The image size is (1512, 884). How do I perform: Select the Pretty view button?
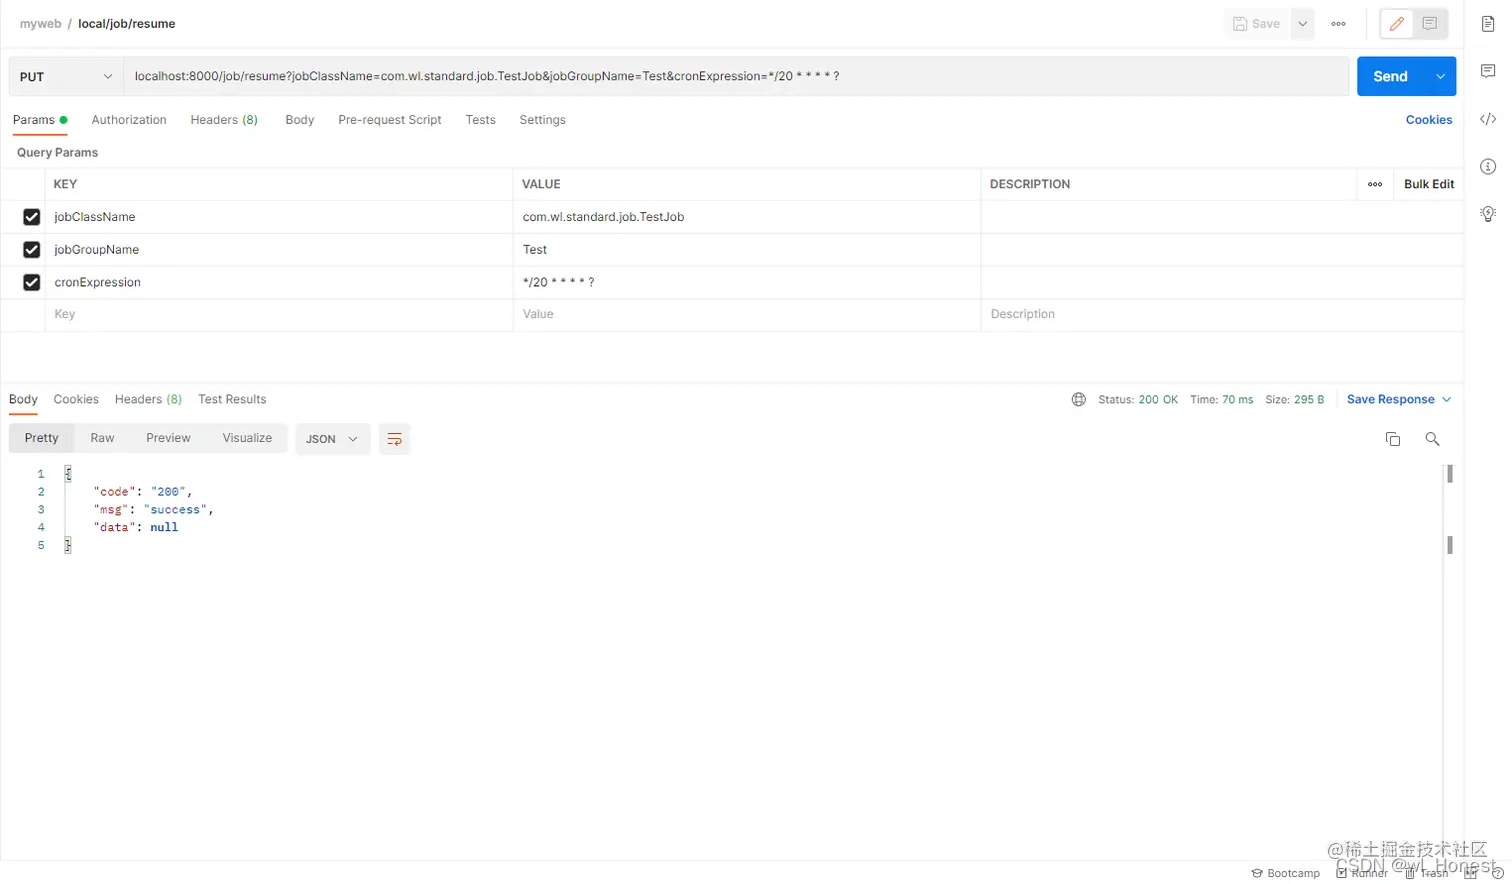point(41,438)
